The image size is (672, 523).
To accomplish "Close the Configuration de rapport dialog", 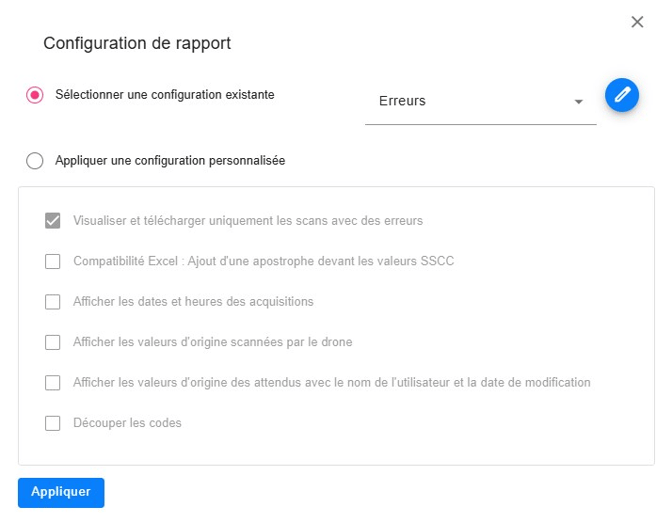I will click(x=637, y=22).
